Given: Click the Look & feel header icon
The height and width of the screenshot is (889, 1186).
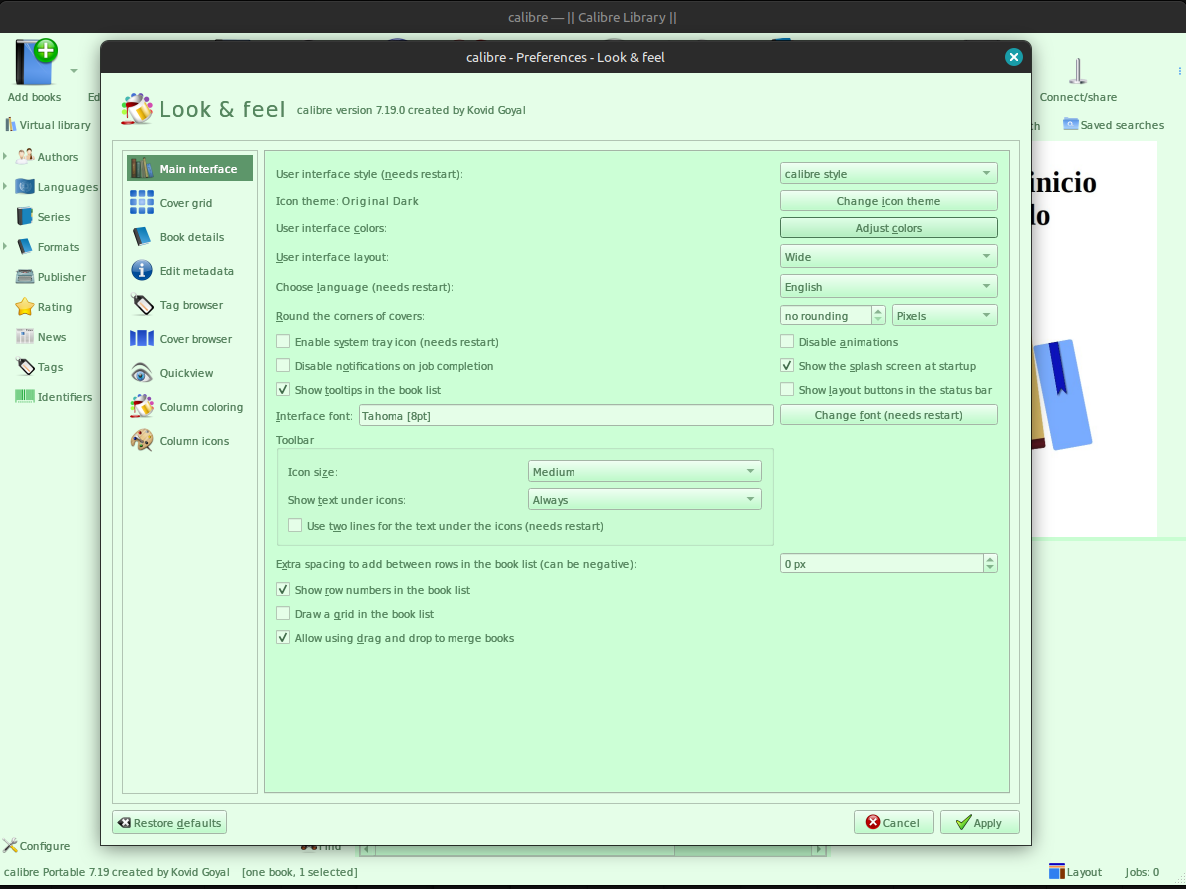Looking at the screenshot, I should pos(137,109).
